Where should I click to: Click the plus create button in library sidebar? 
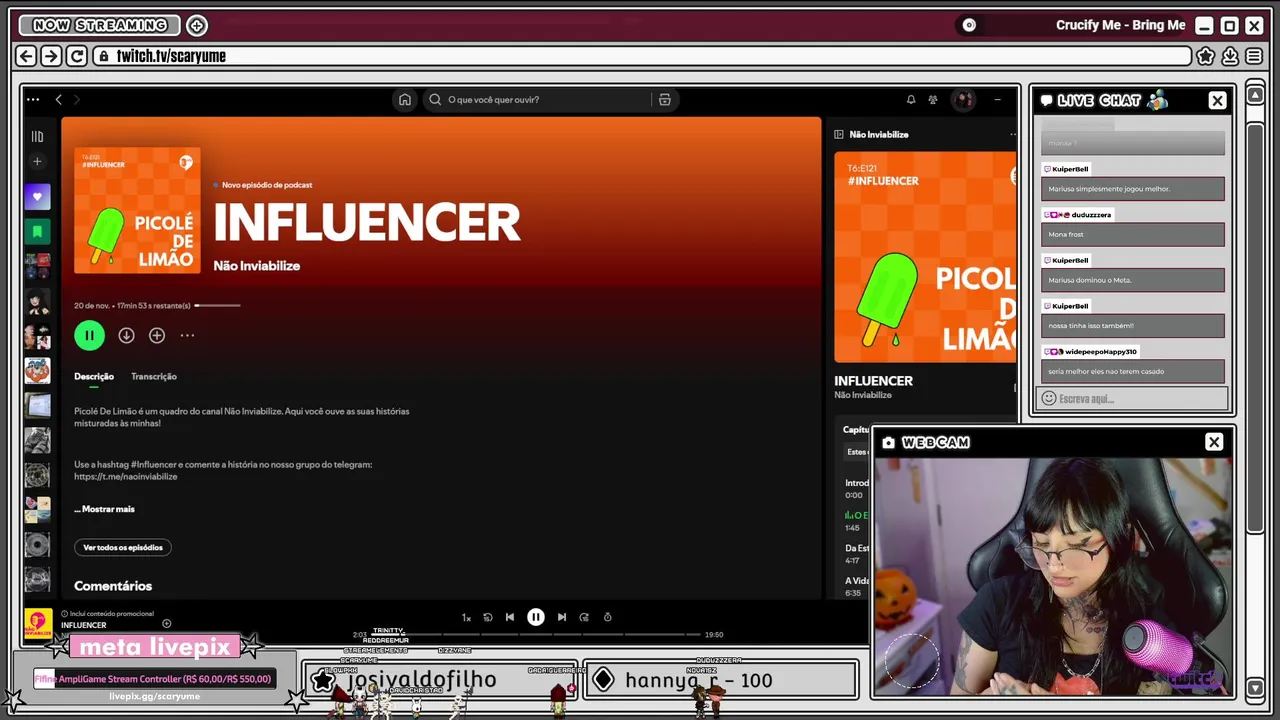pyautogui.click(x=37, y=161)
